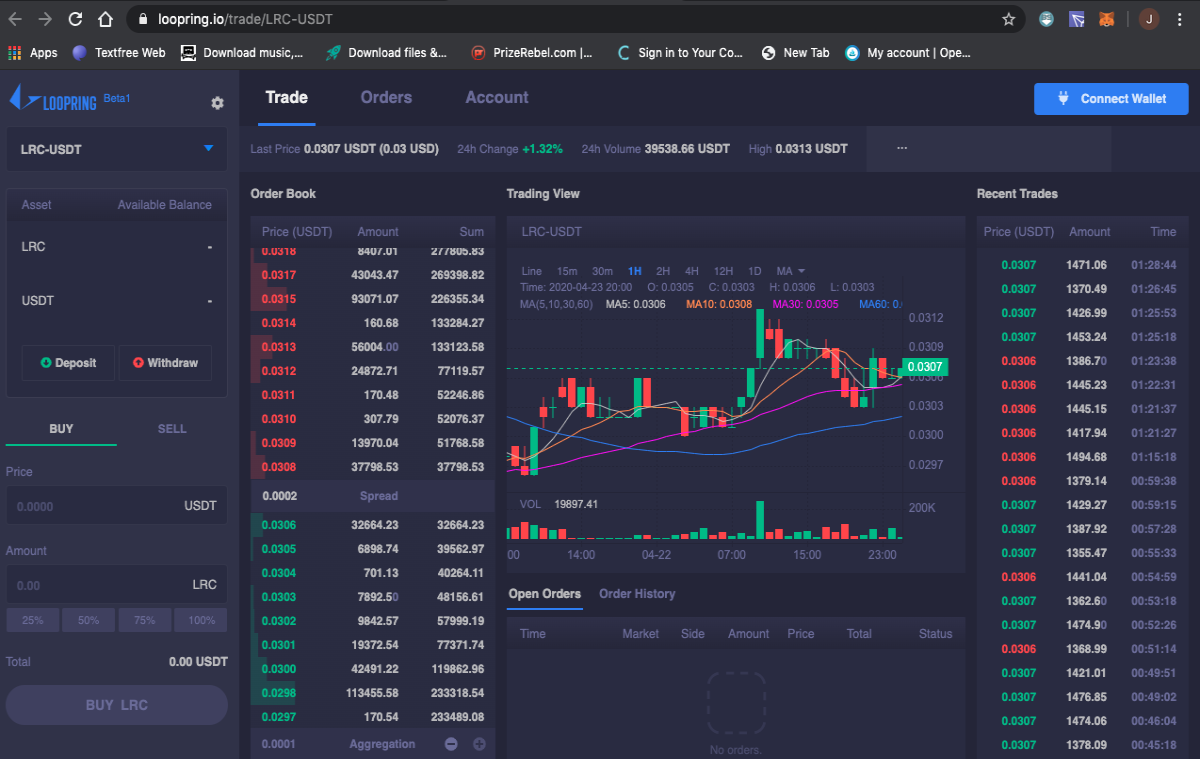
Task: Click the Price USDT input field
Action: pos(117,506)
